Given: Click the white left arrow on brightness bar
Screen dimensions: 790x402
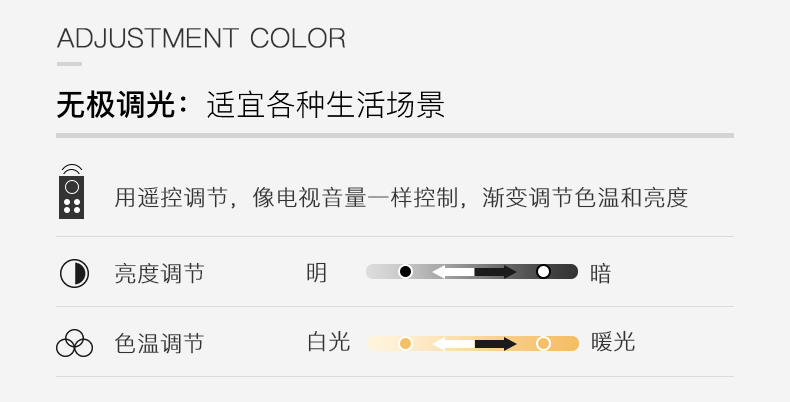Looking at the screenshot, I should tap(453, 272).
